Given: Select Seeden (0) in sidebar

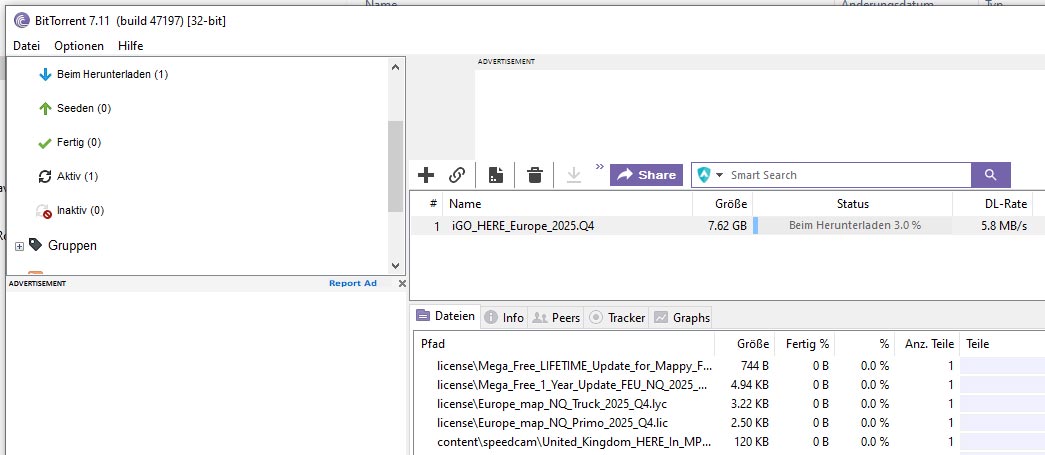Looking at the screenshot, I should tap(84, 109).
